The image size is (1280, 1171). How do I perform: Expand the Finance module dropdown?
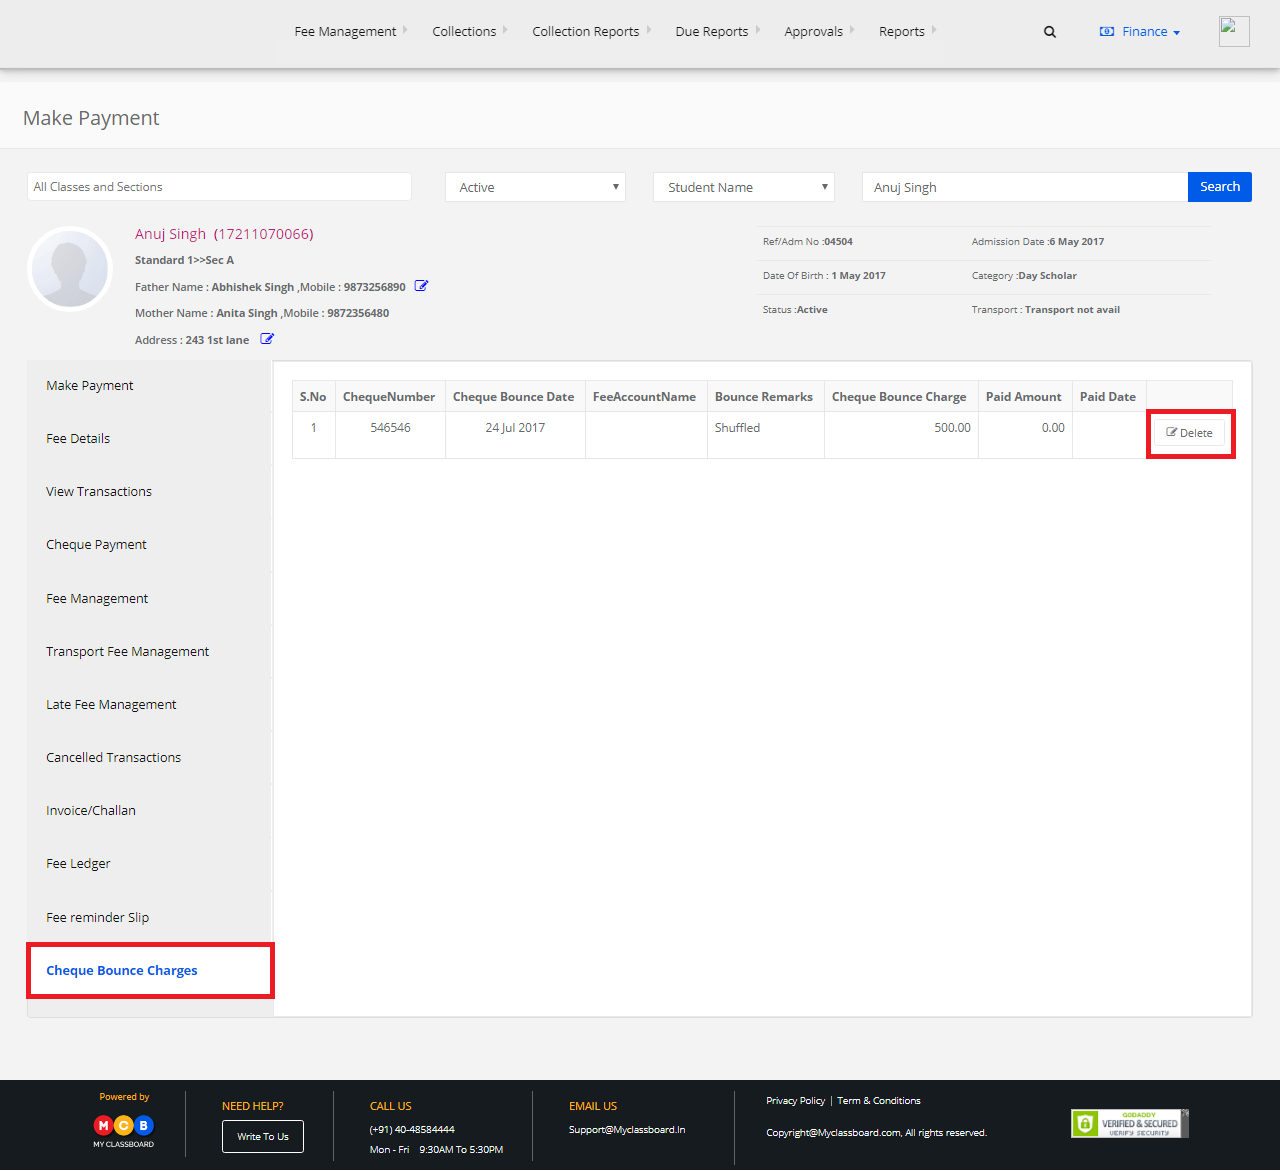coord(1140,32)
